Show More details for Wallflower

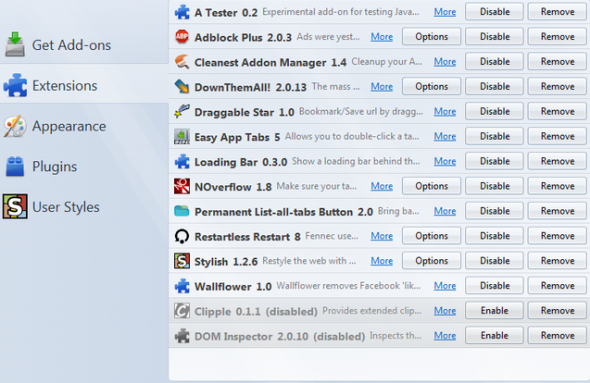click(x=445, y=286)
